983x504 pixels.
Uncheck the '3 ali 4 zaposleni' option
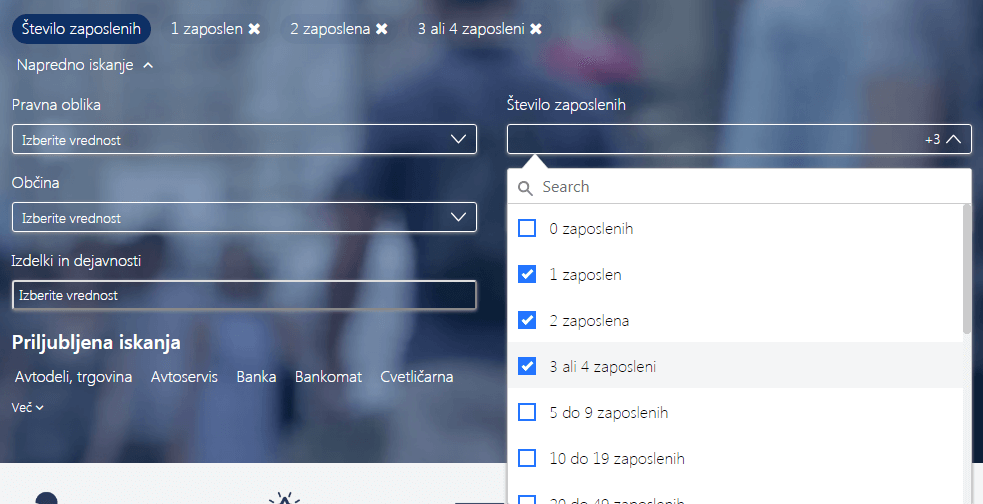pyautogui.click(x=527, y=367)
